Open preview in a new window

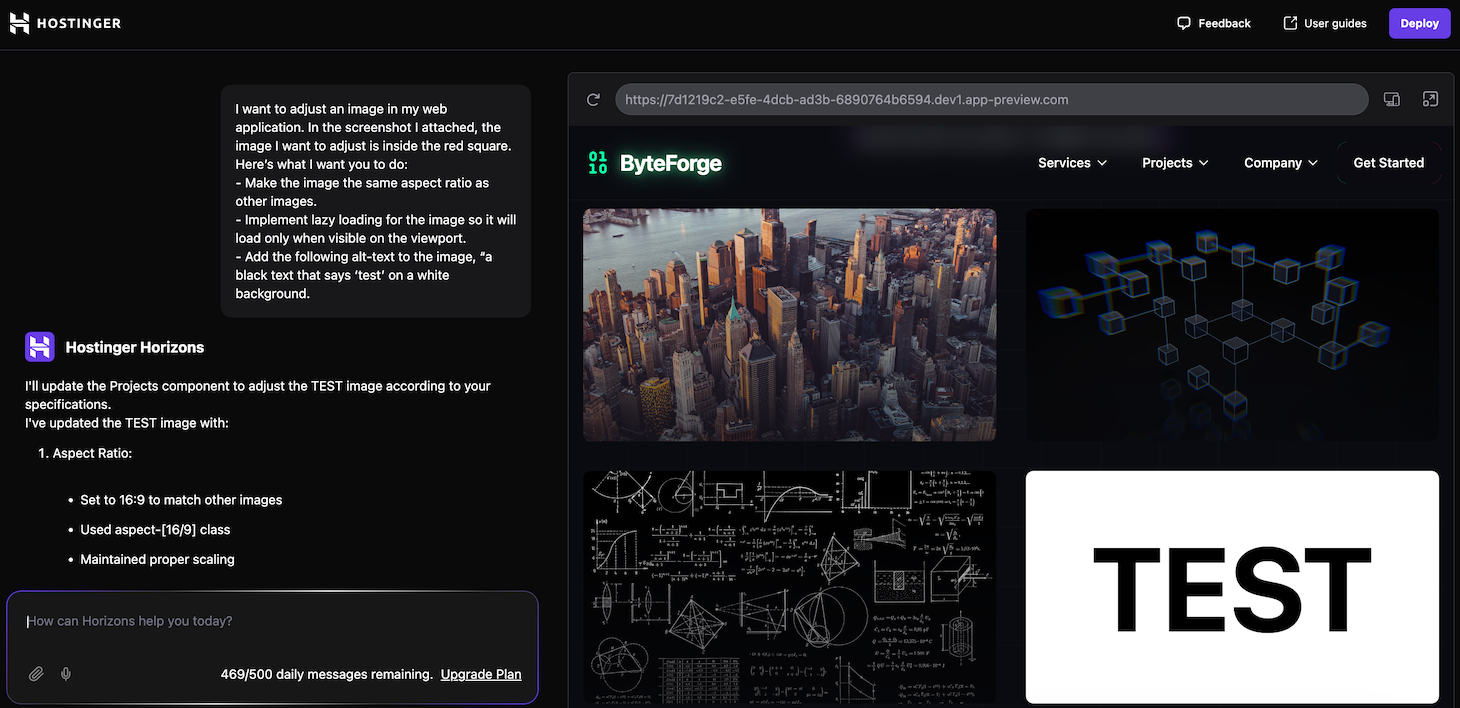pyautogui.click(x=1430, y=99)
